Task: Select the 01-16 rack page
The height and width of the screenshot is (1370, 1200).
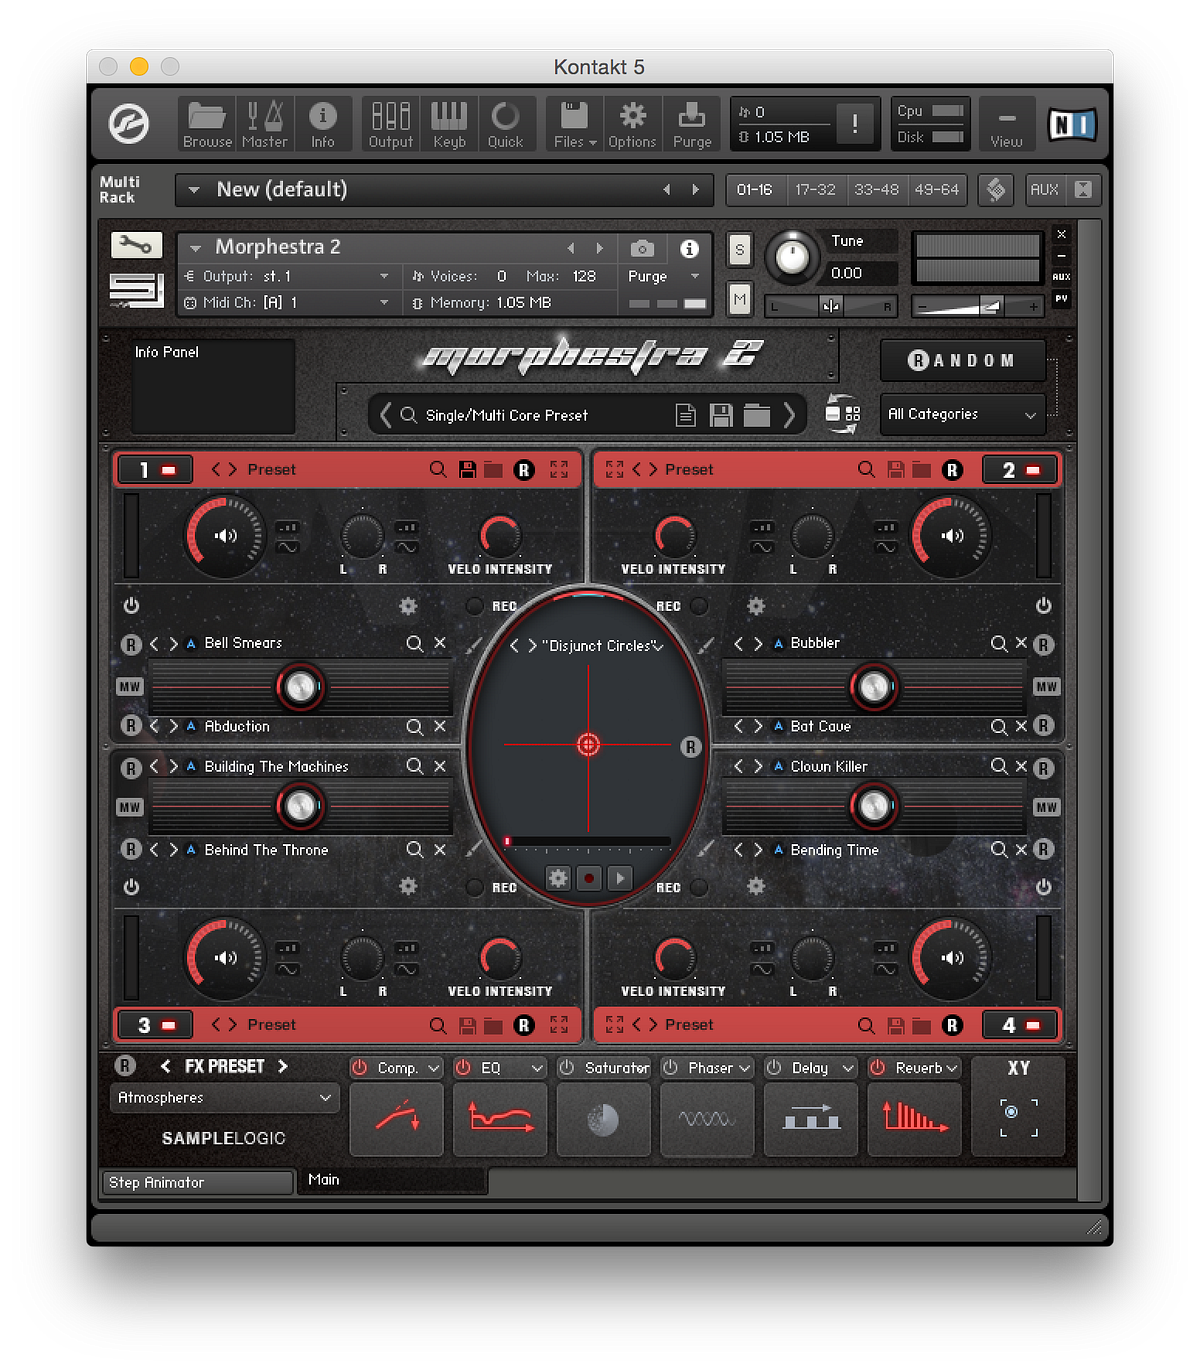Action: pos(755,189)
